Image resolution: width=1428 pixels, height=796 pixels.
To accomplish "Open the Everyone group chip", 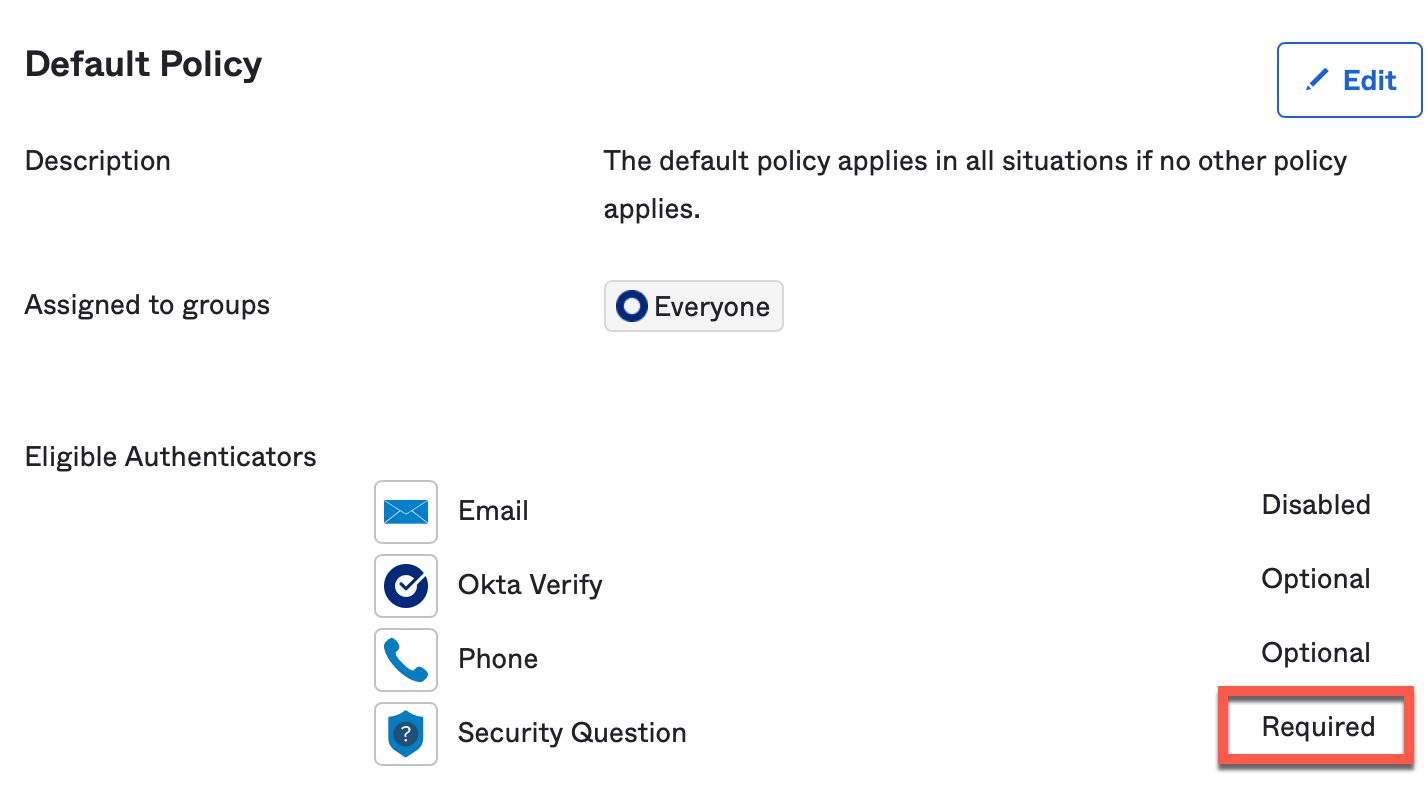I will [694, 306].
